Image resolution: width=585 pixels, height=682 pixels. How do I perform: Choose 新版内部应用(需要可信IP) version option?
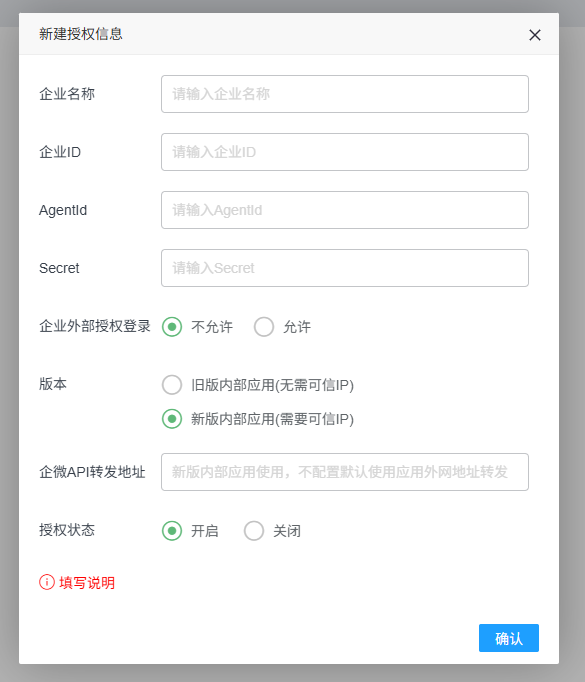[172, 419]
